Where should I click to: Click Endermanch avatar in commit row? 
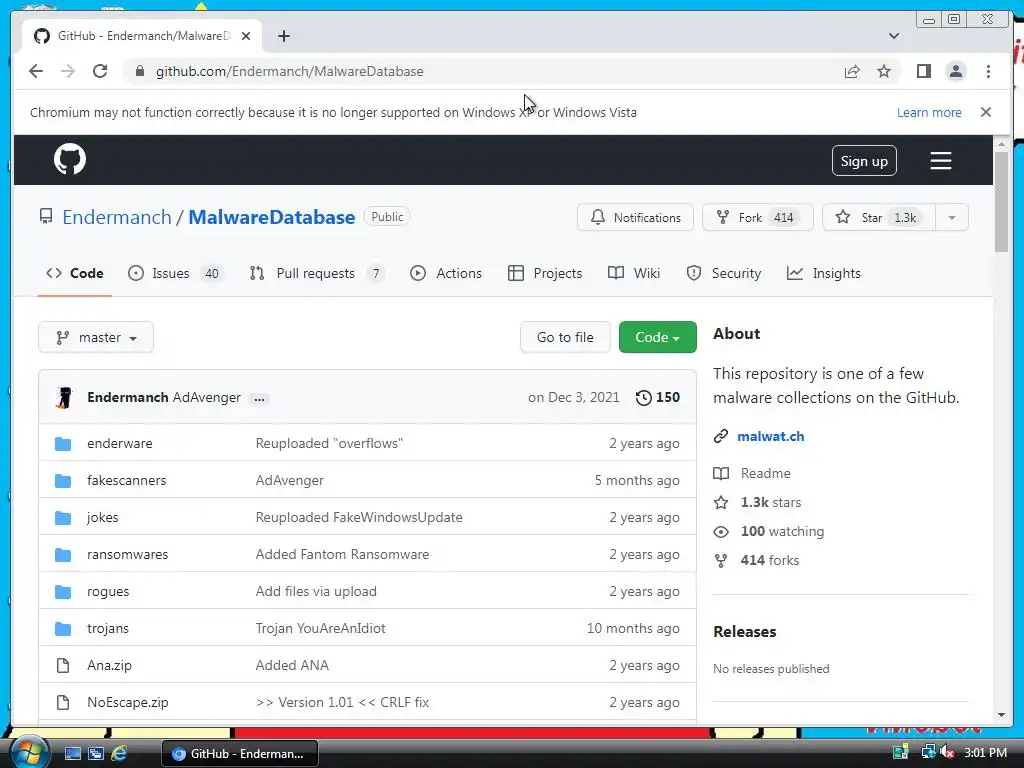tap(65, 398)
